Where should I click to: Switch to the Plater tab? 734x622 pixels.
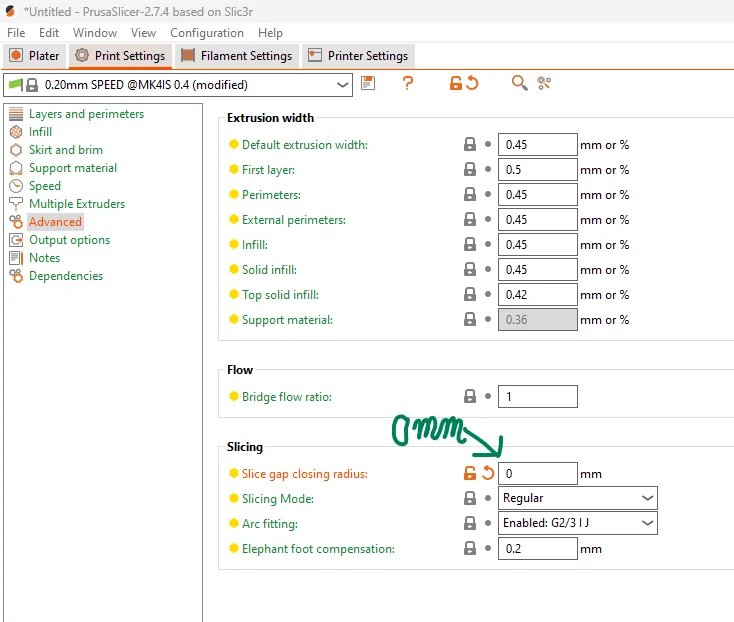pyautogui.click(x=35, y=56)
